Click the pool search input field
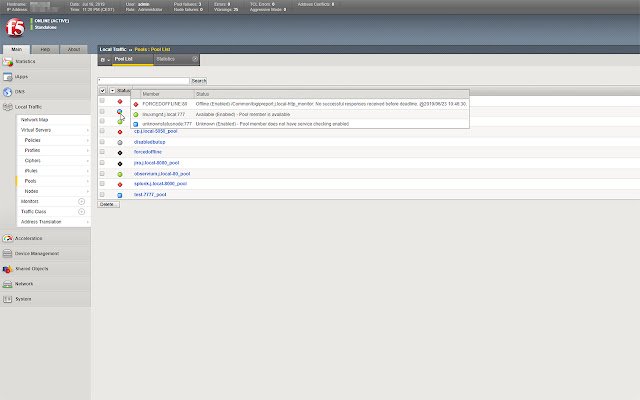 coord(143,81)
